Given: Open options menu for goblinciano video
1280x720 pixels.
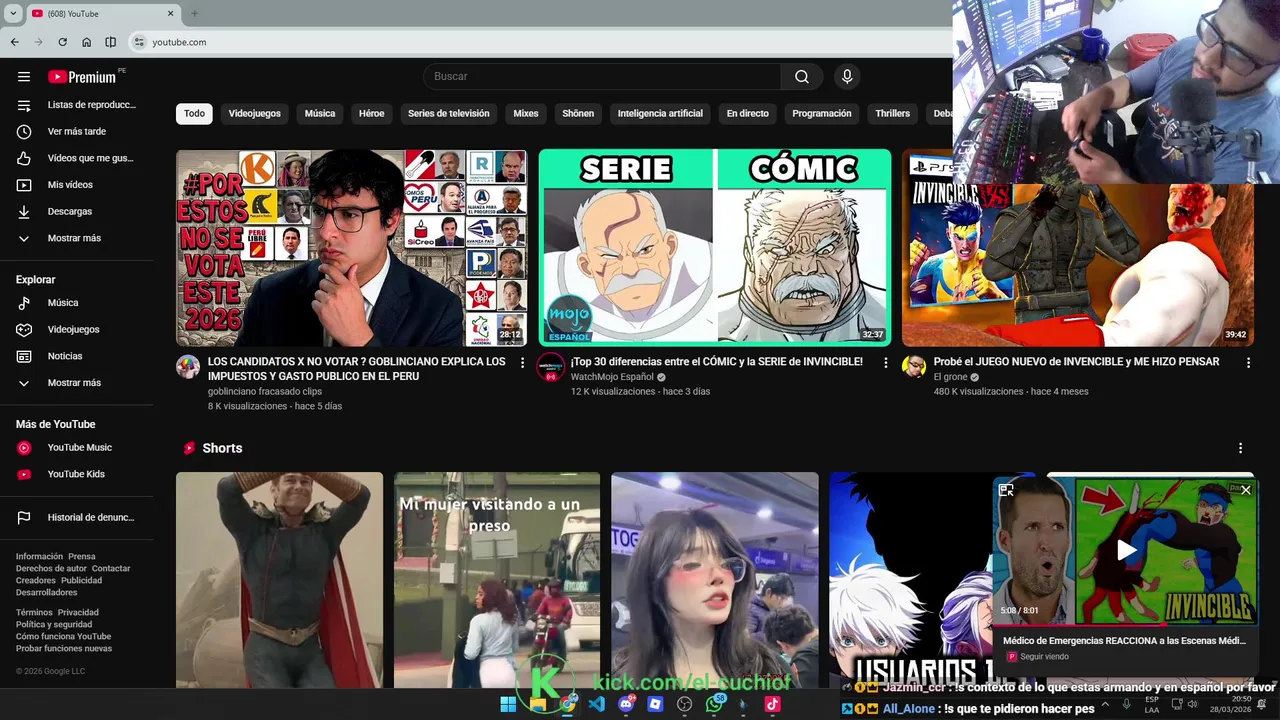Looking at the screenshot, I should [x=522, y=363].
